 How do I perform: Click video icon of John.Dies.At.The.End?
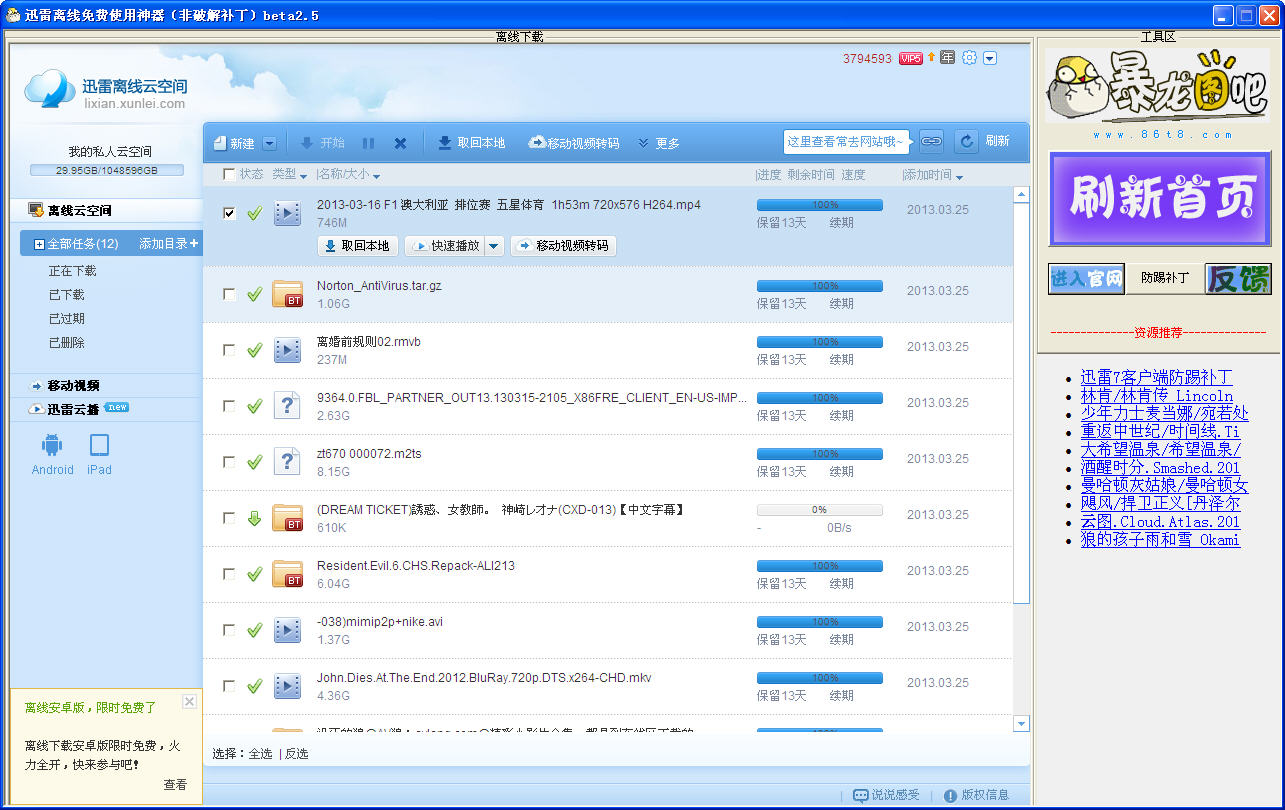[x=287, y=686]
